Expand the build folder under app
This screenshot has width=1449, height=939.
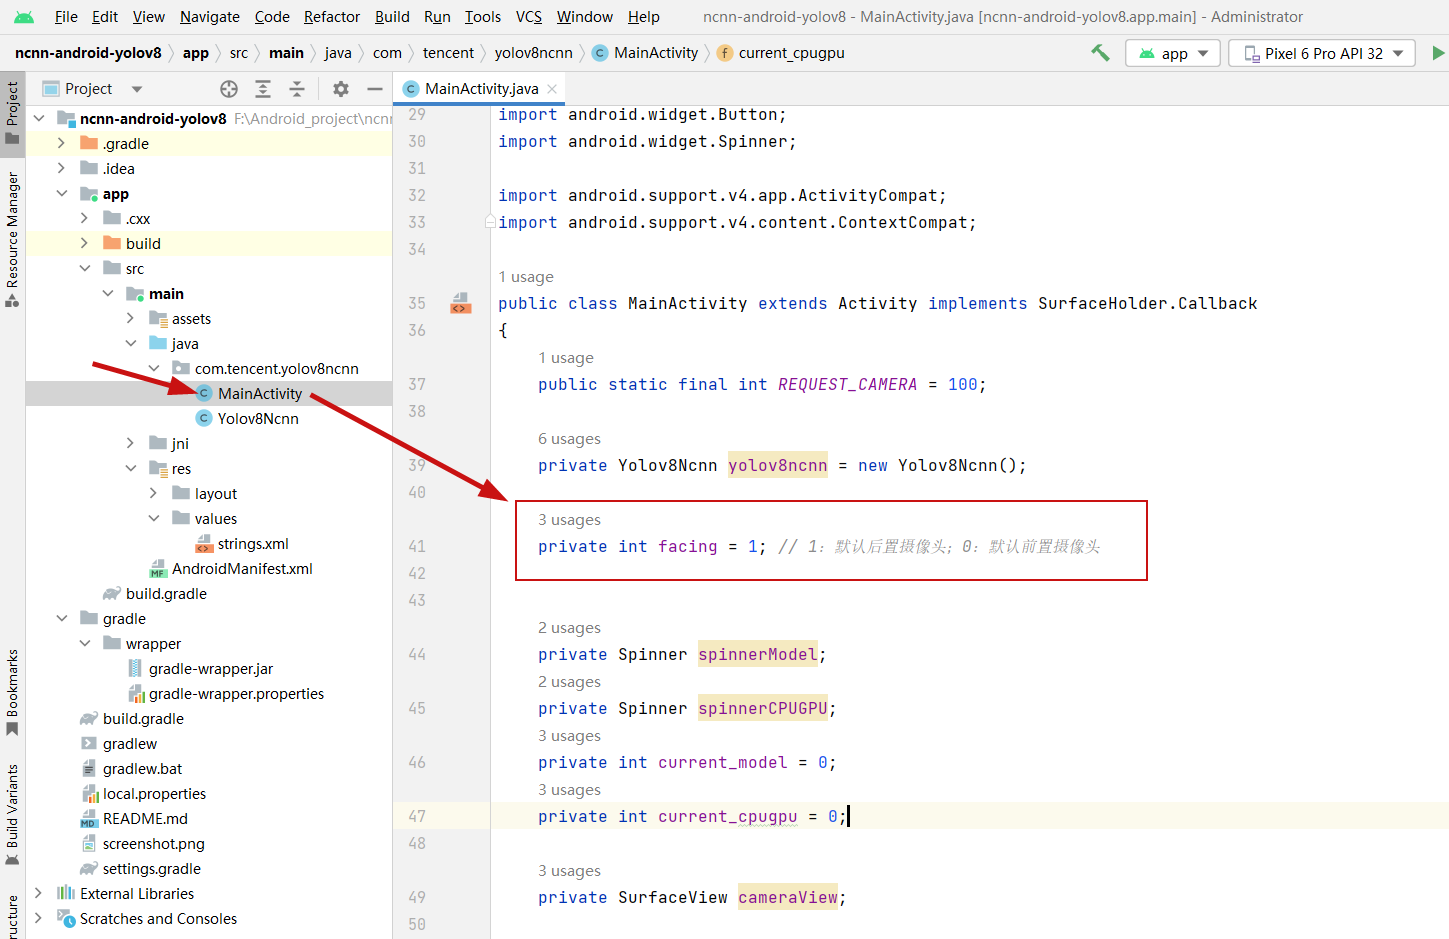[85, 243]
